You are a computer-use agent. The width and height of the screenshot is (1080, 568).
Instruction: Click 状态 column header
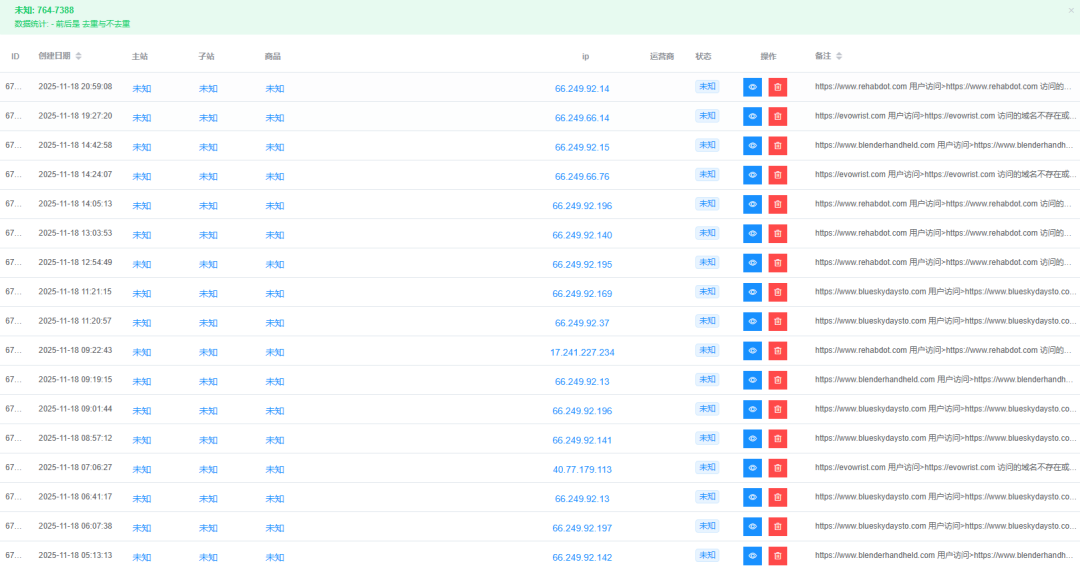[703, 56]
